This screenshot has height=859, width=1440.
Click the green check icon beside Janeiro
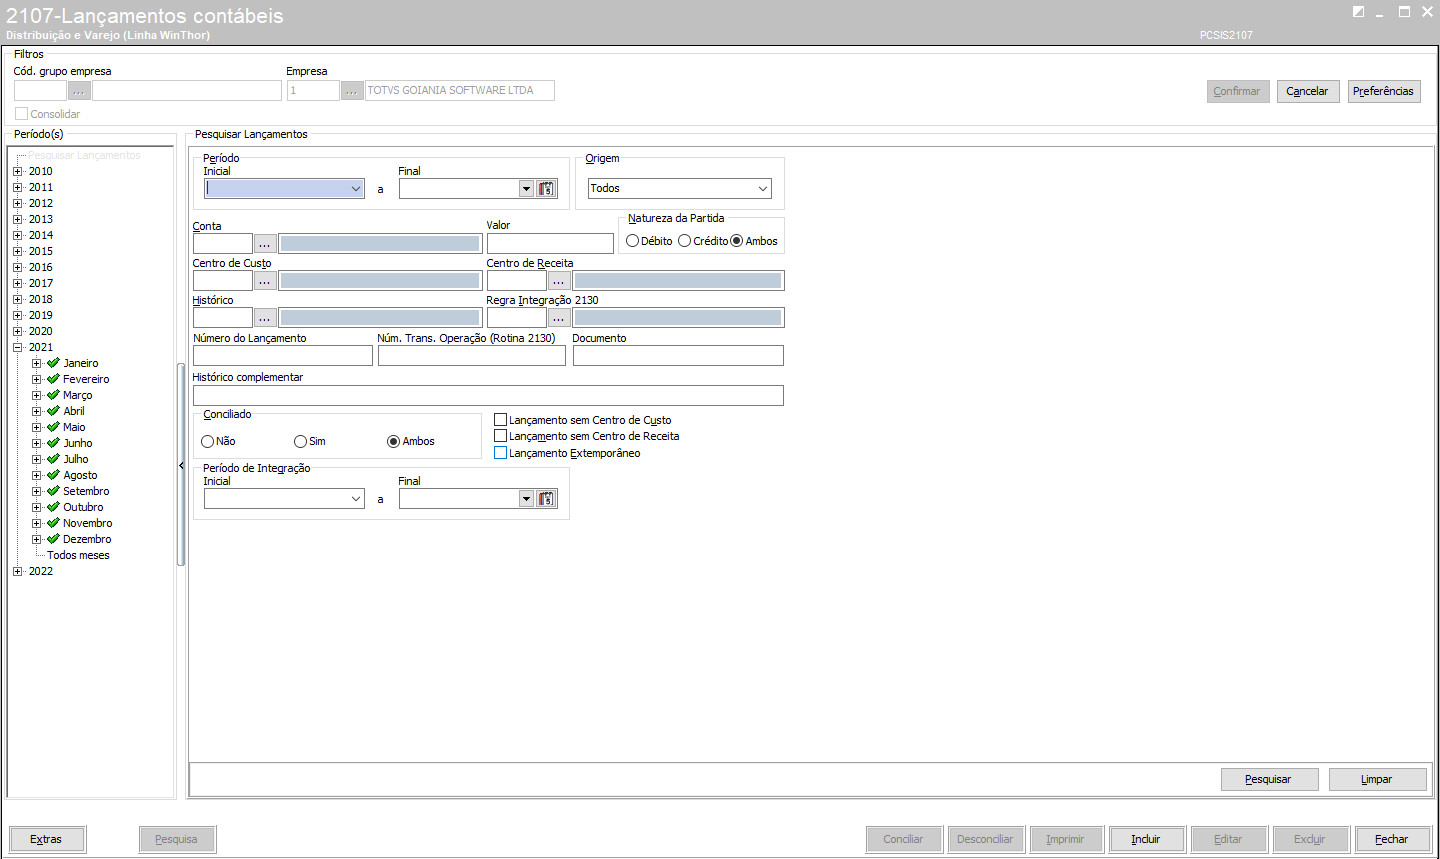(x=54, y=363)
